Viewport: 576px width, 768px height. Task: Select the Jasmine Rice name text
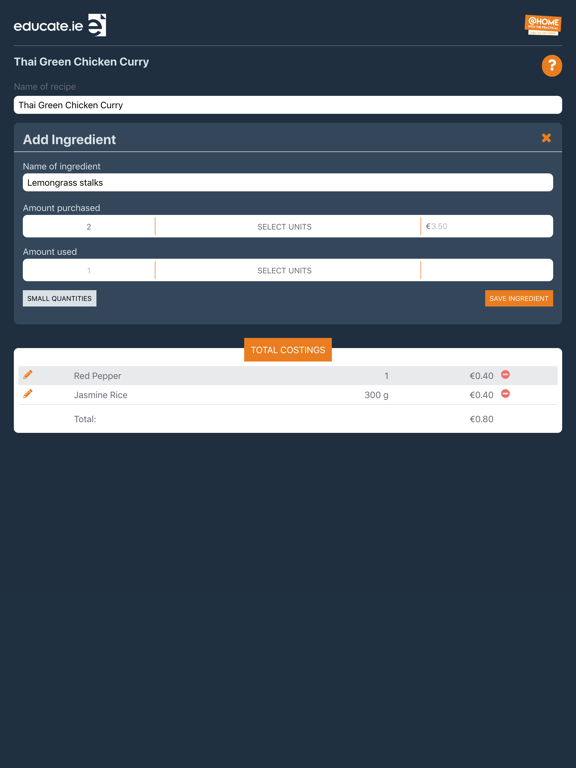pos(100,395)
